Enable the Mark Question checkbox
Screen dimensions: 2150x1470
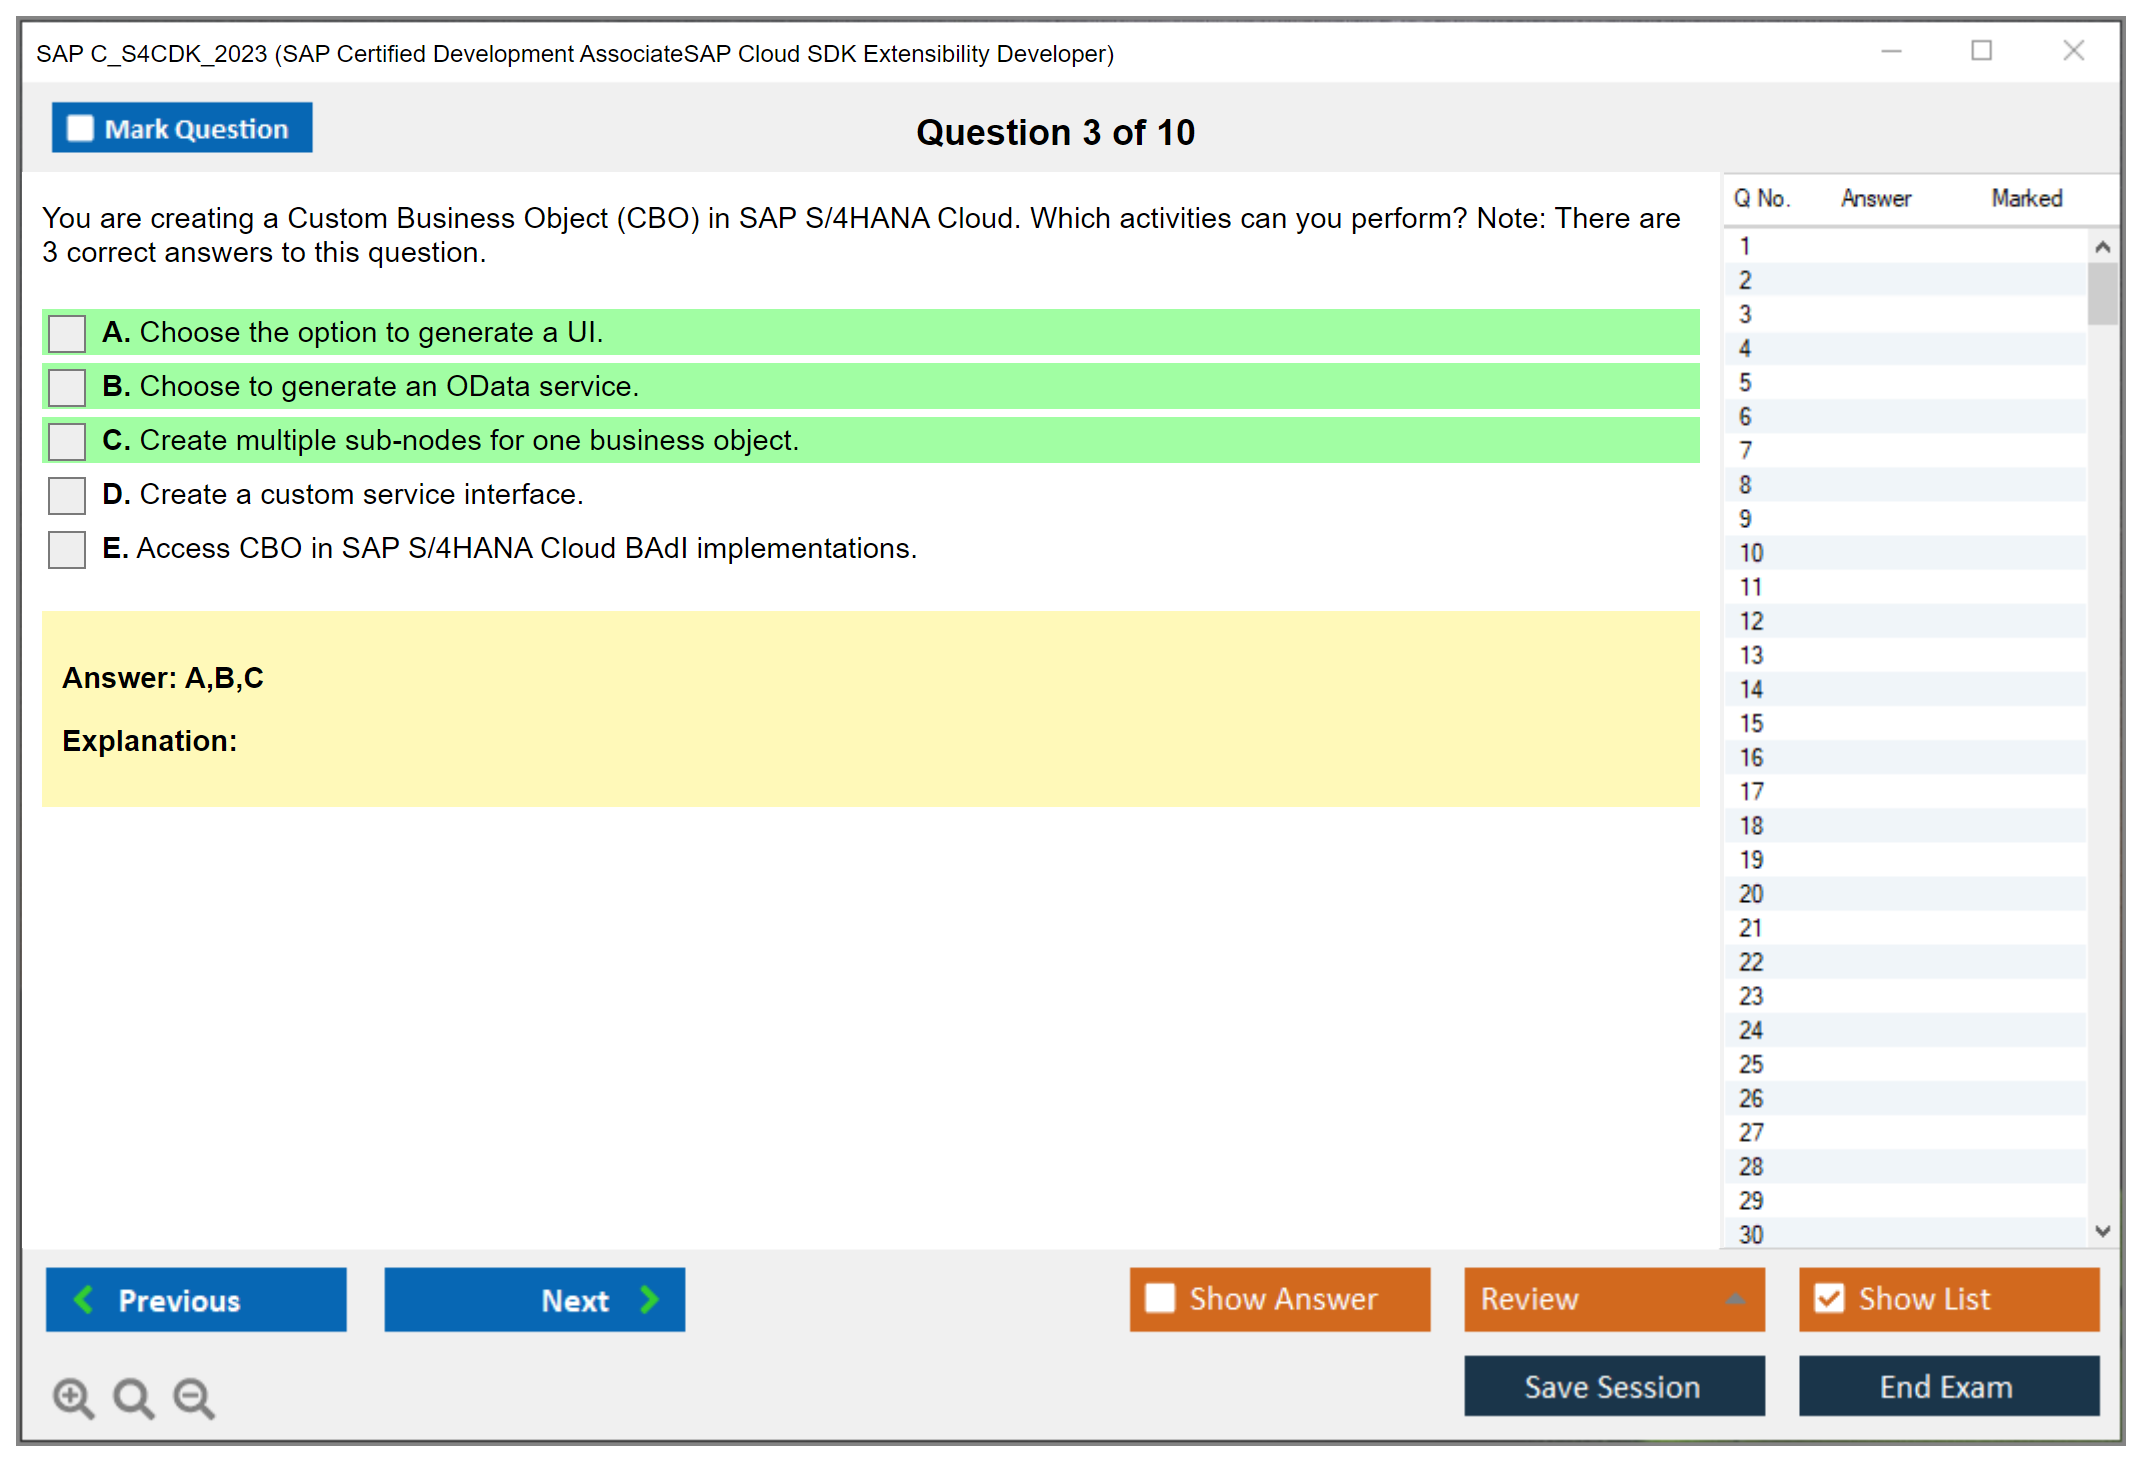pyautogui.click(x=80, y=128)
